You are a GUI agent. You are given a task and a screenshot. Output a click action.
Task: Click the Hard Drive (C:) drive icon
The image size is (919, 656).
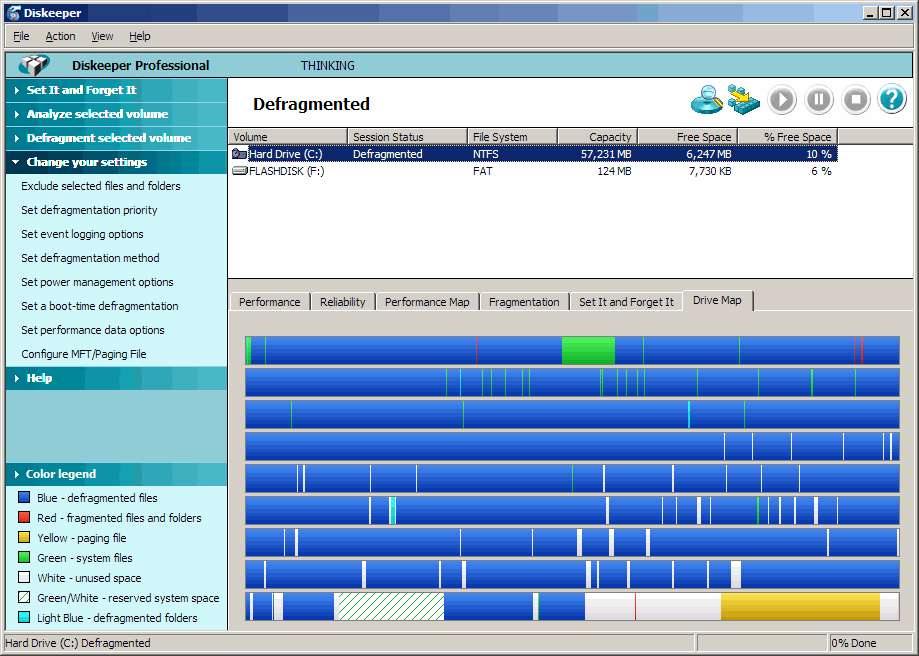239,154
